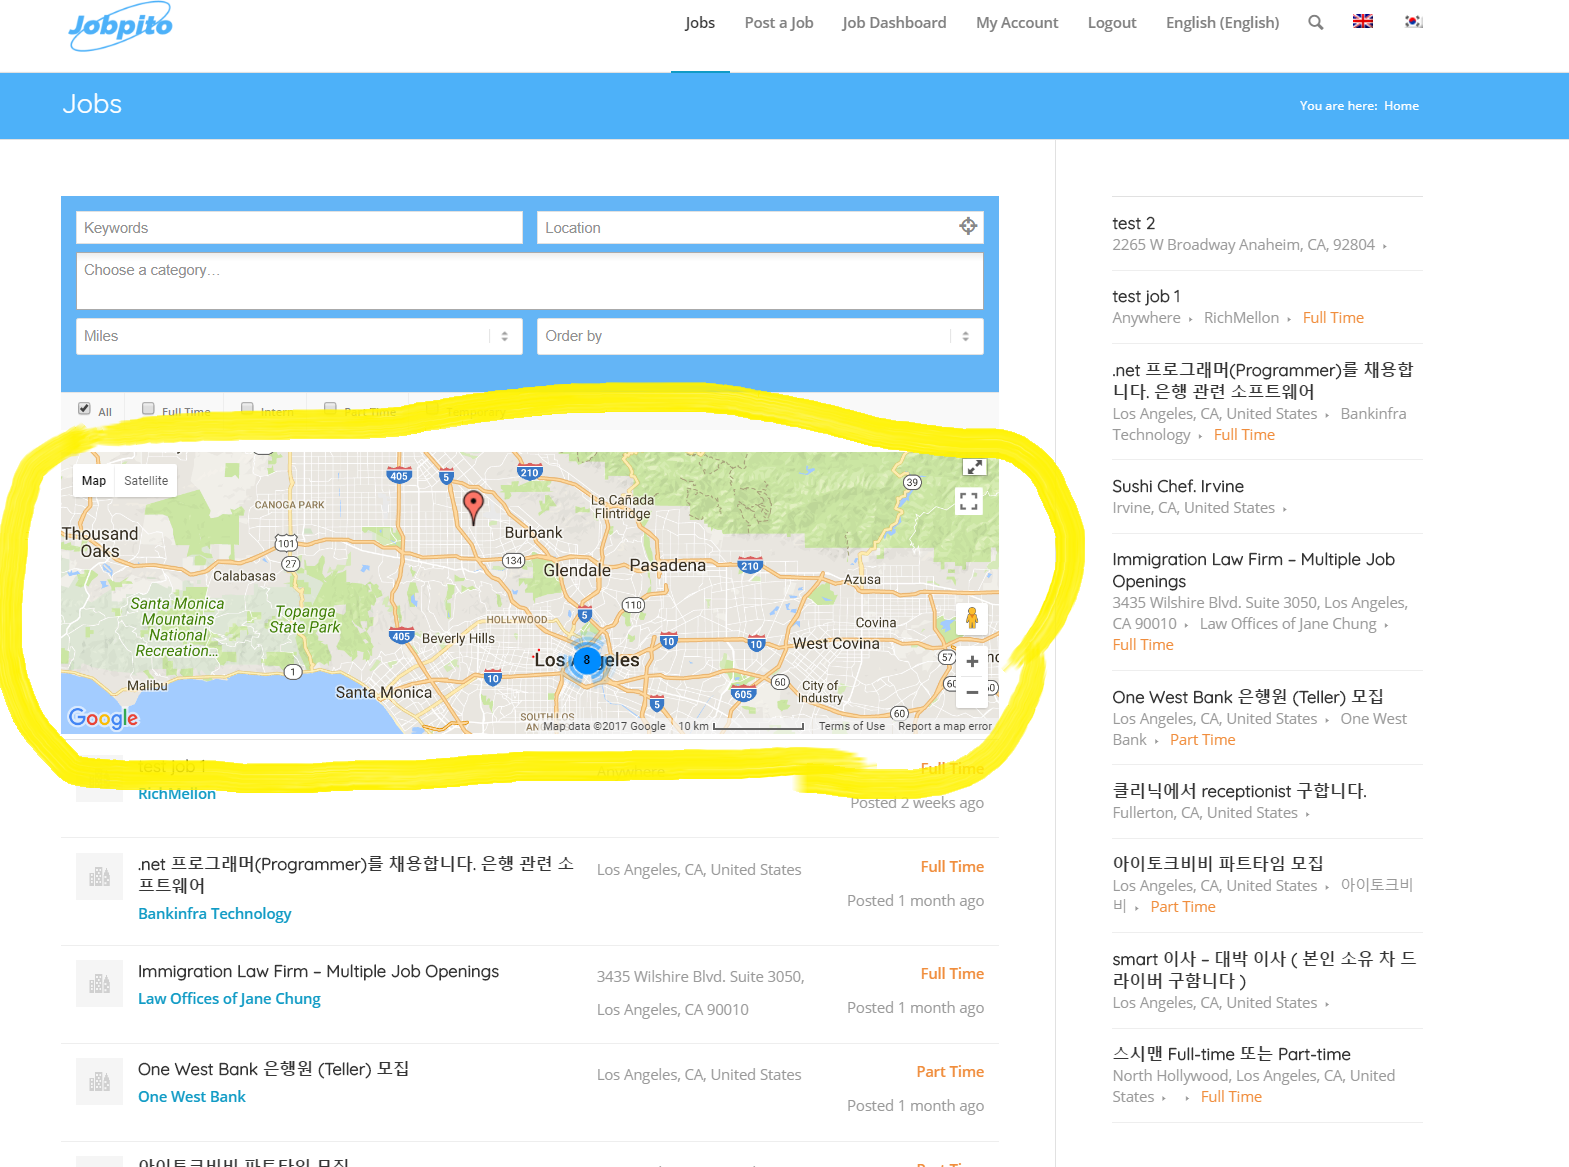Screen dimensions: 1569x1167
Task: Click the red map marker pin
Action: [474, 506]
